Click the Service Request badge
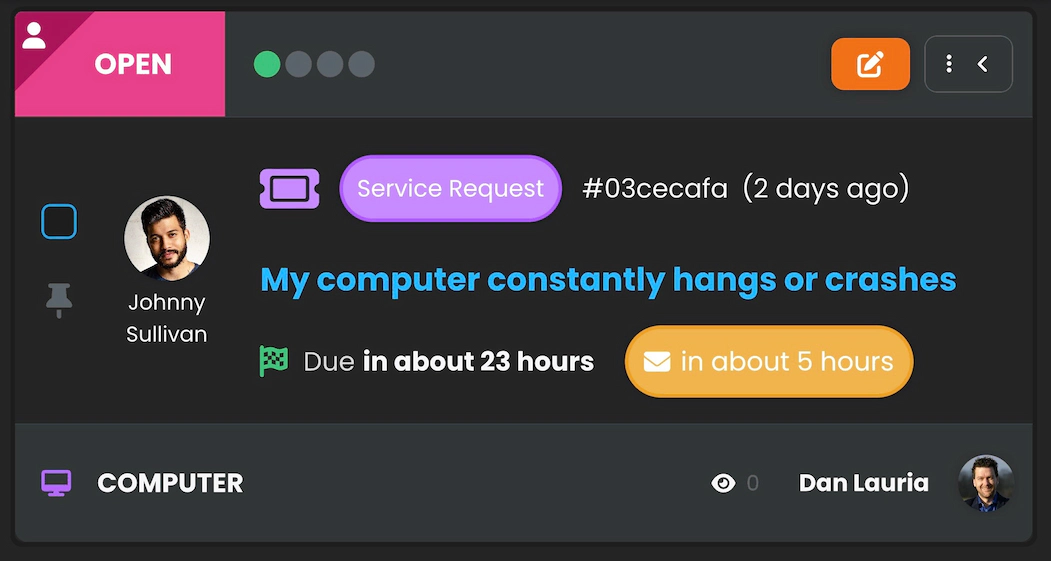Image resolution: width=1051 pixels, height=561 pixels. click(450, 188)
